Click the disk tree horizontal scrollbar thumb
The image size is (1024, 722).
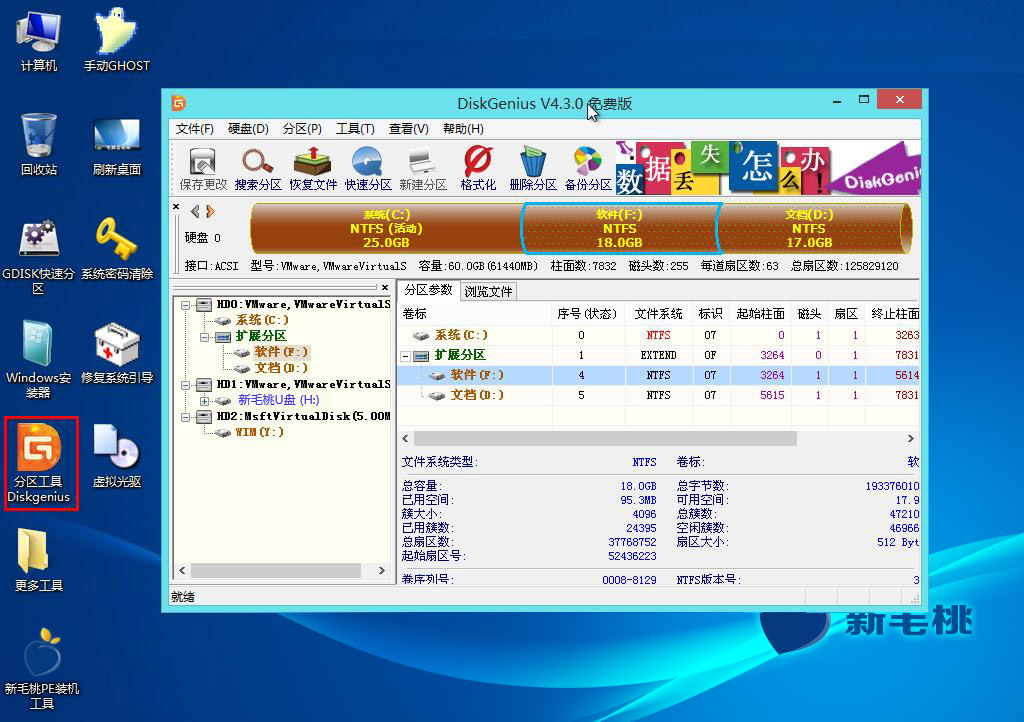pyautogui.click(x=276, y=571)
